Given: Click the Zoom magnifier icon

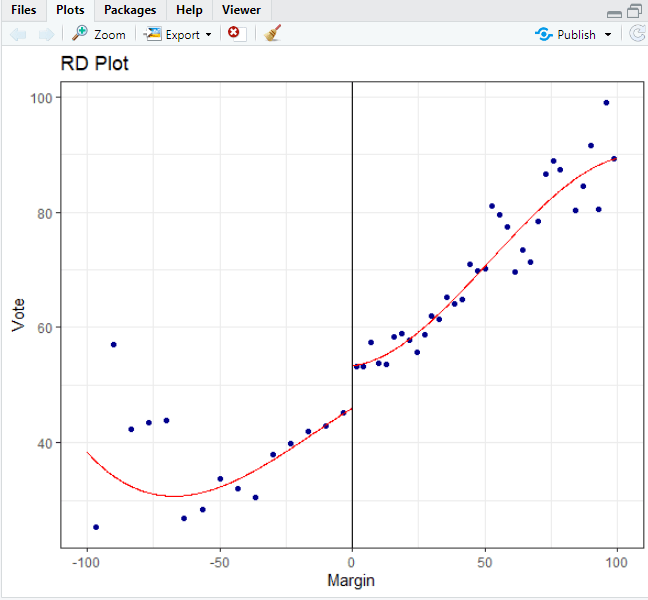Looking at the screenshot, I should point(80,34).
